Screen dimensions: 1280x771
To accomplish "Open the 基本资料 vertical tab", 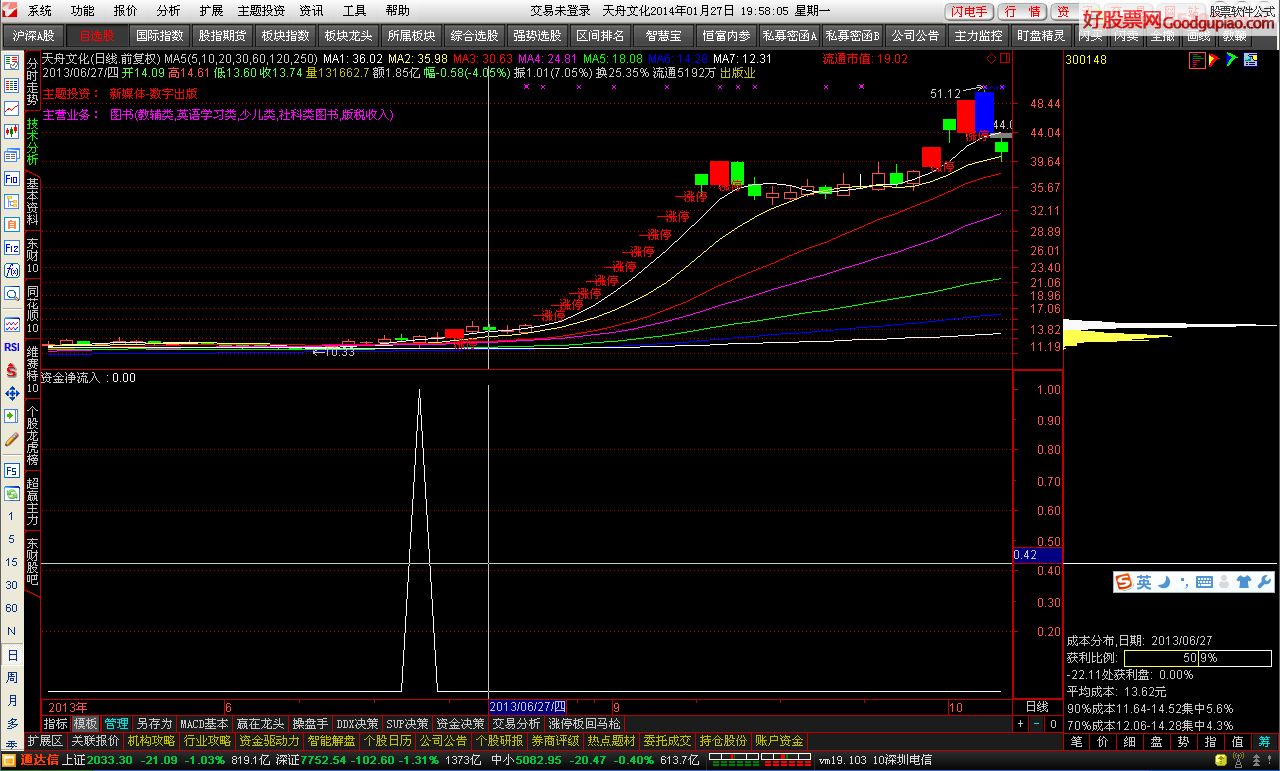I will click(x=32, y=203).
